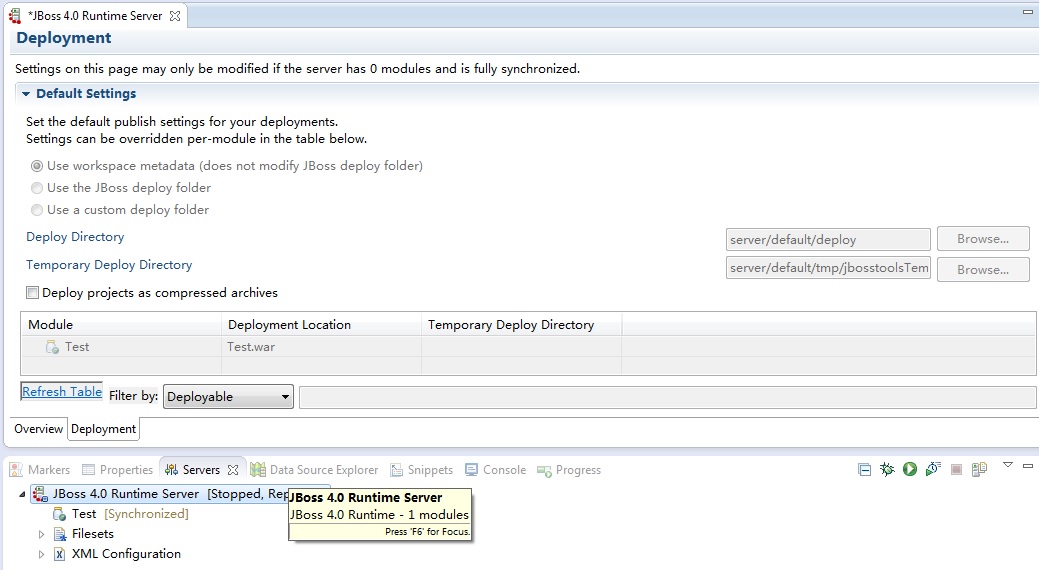Click the XML Configuration node icon
This screenshot has width=1039, height=570.
pyautogui.click(x=60, y=554)
